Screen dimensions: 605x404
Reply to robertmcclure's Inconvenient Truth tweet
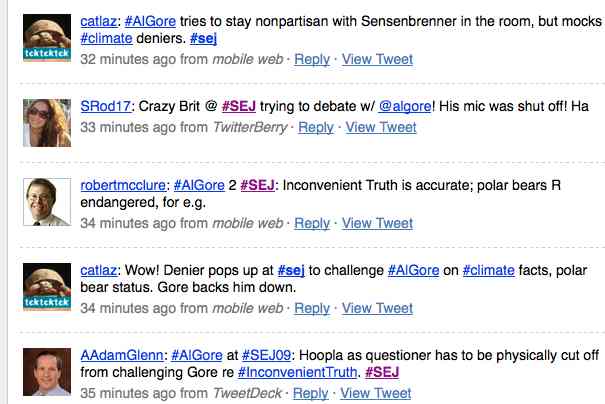[312, 223]
